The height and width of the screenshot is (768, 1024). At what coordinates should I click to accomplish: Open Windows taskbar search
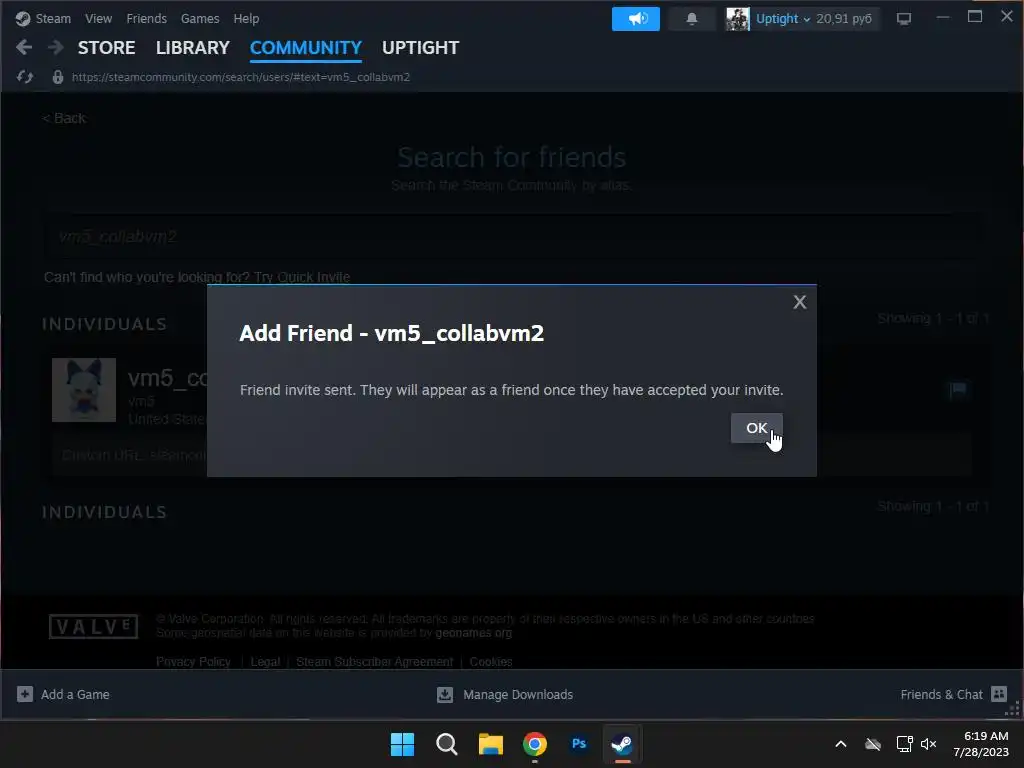point(447,744)
